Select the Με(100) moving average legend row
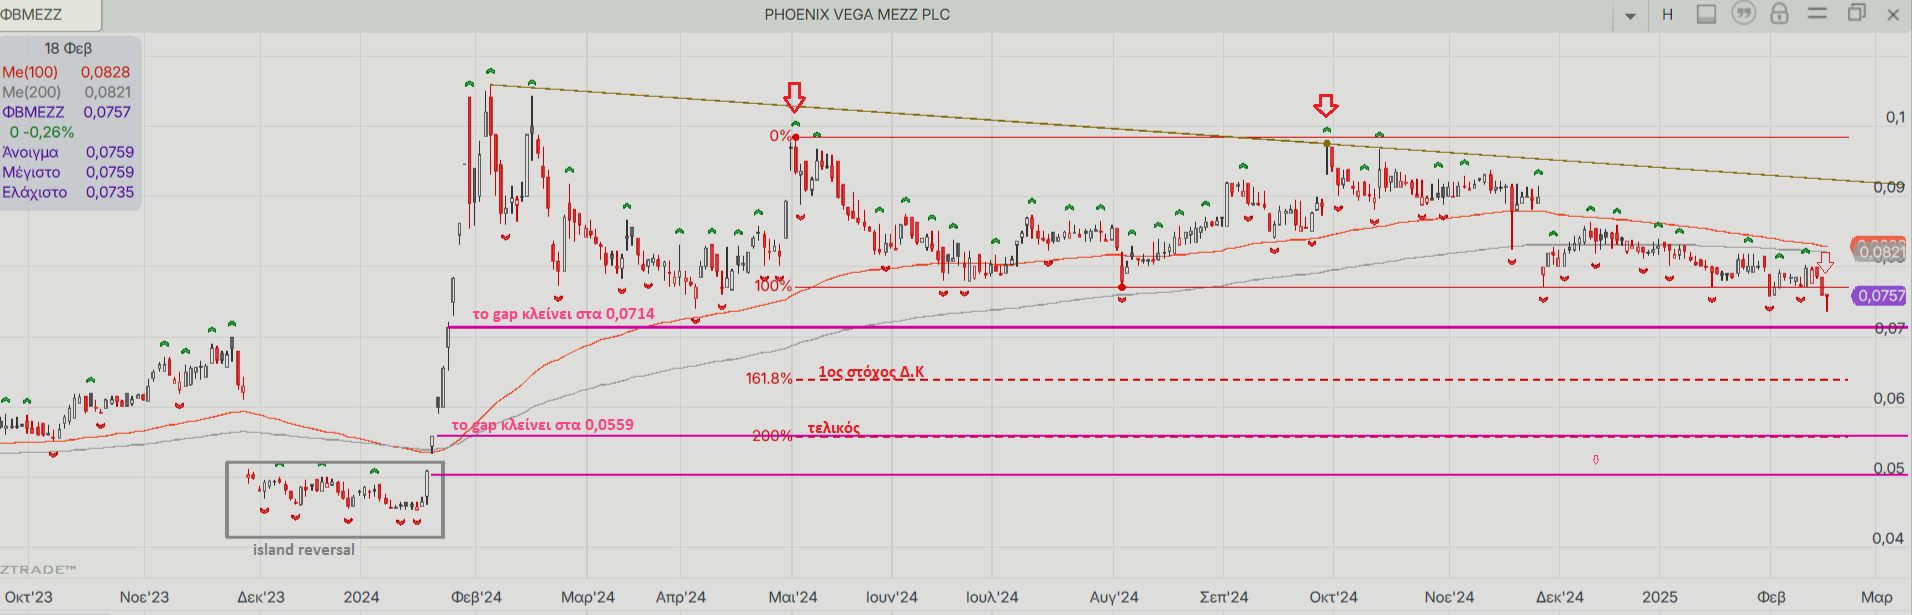The width and height of the screenshot is (1912, 615). click(66, 72)
